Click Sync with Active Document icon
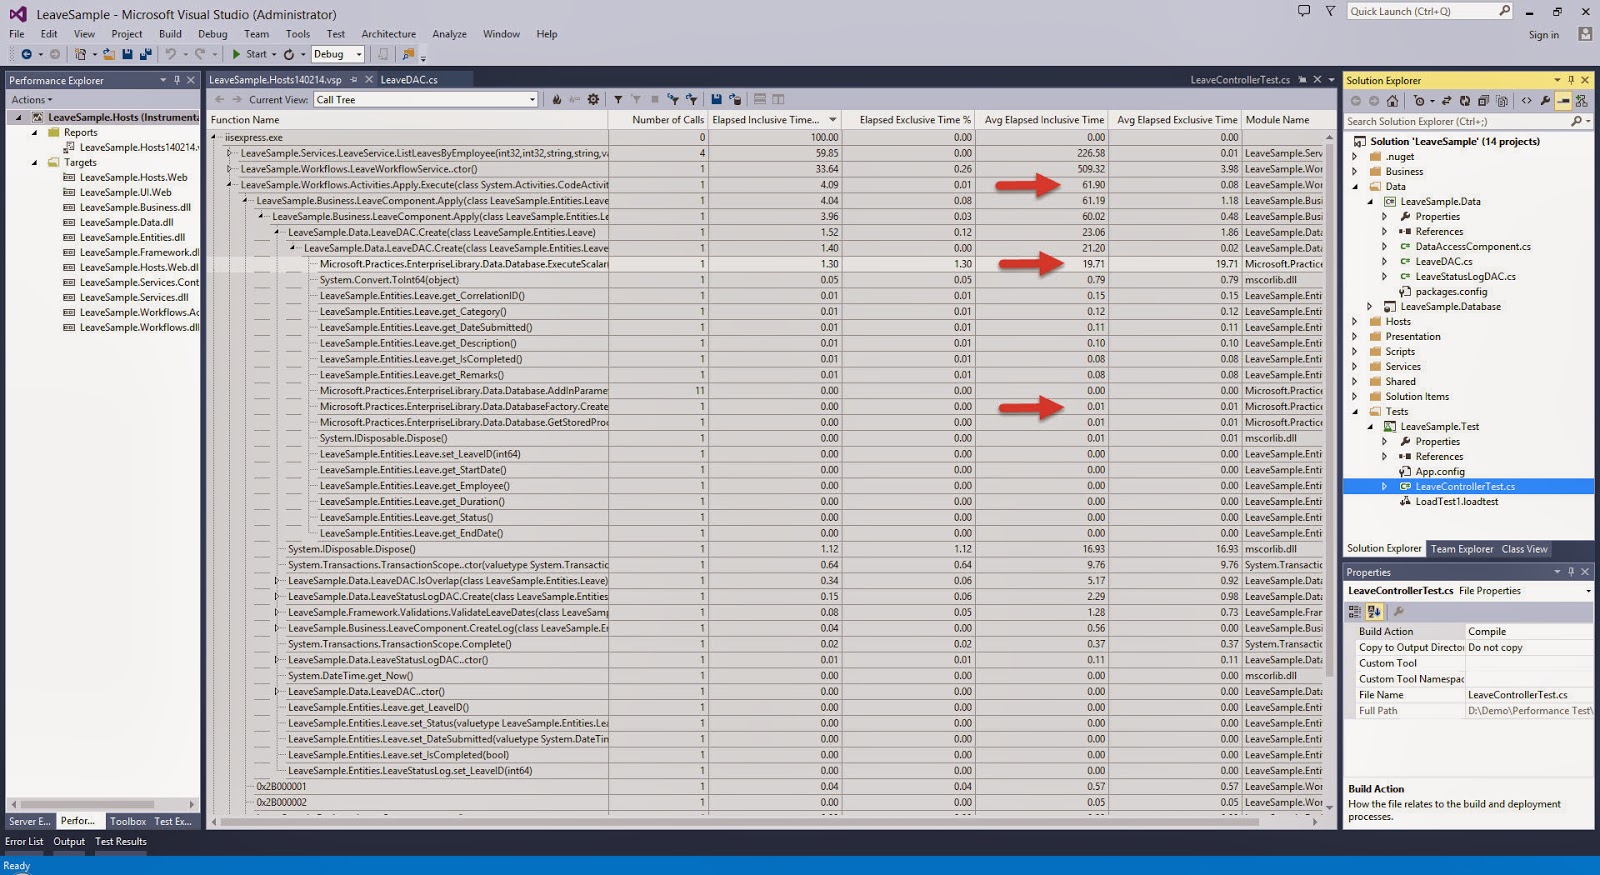 [1446, 101]
